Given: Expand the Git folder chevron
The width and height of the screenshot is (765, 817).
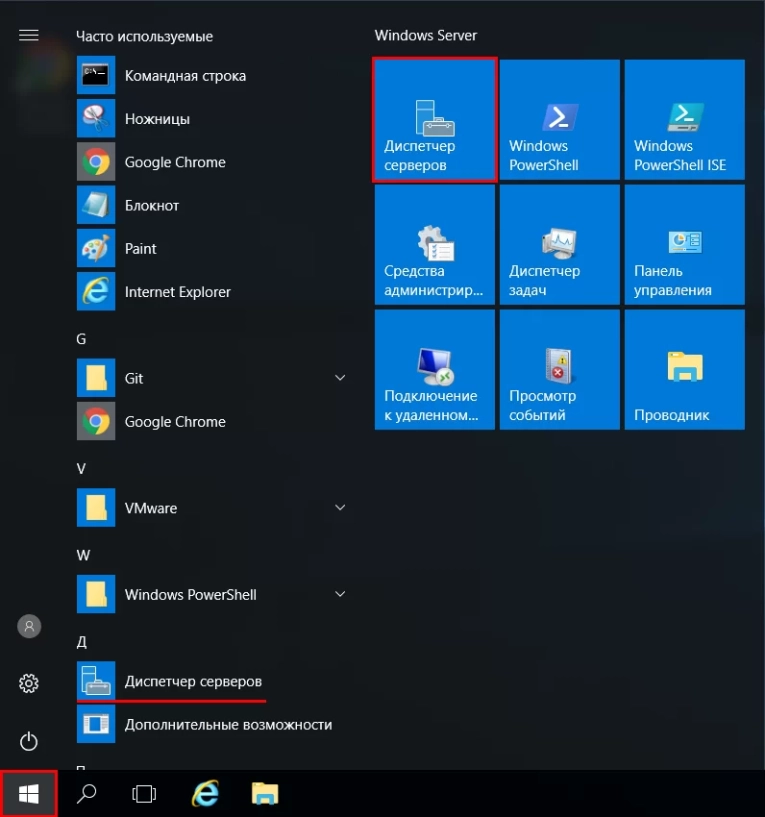Looking at the screenshot, I should pos(340,378).
